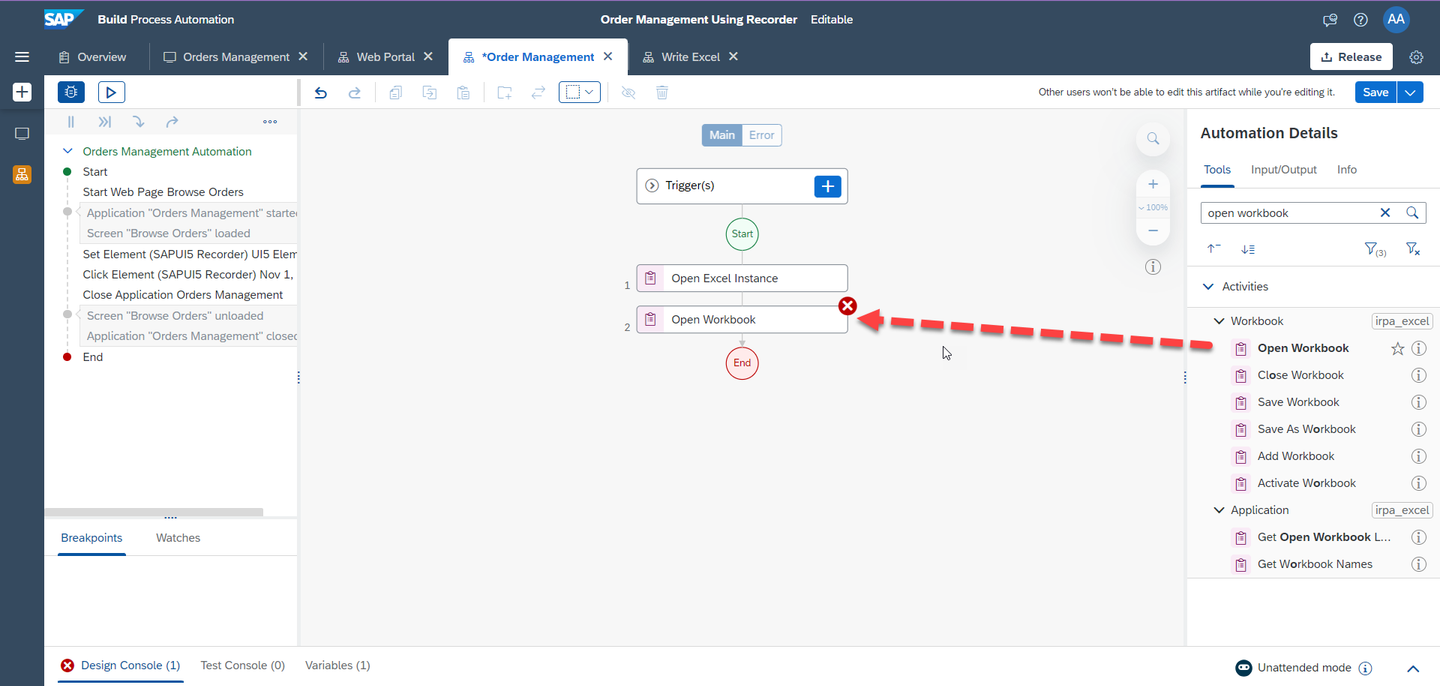Open the project settings gear icon
This screenshot has height=686, width=1440.
[x=1416, y=57]
